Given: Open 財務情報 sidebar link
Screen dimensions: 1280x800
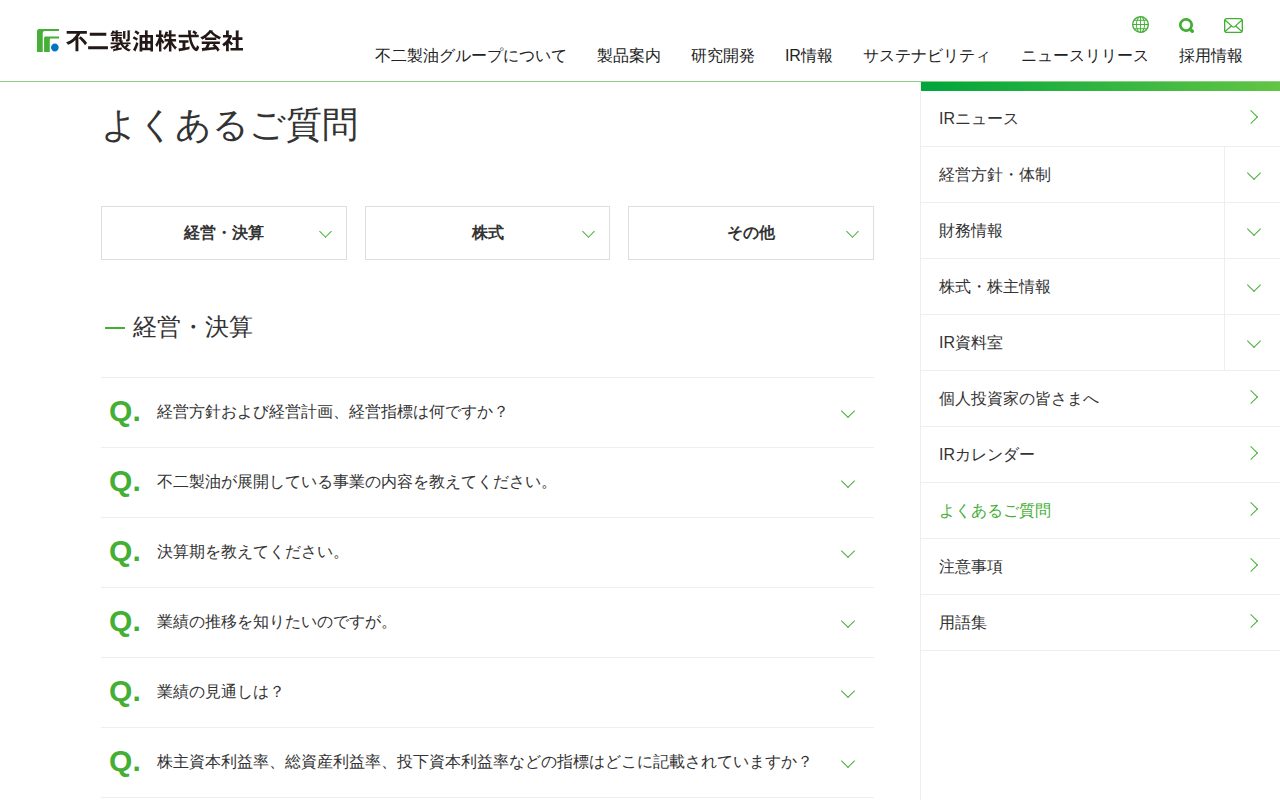Looking at the screenshot, I should pyautogui.click(x=1072, y=231).
